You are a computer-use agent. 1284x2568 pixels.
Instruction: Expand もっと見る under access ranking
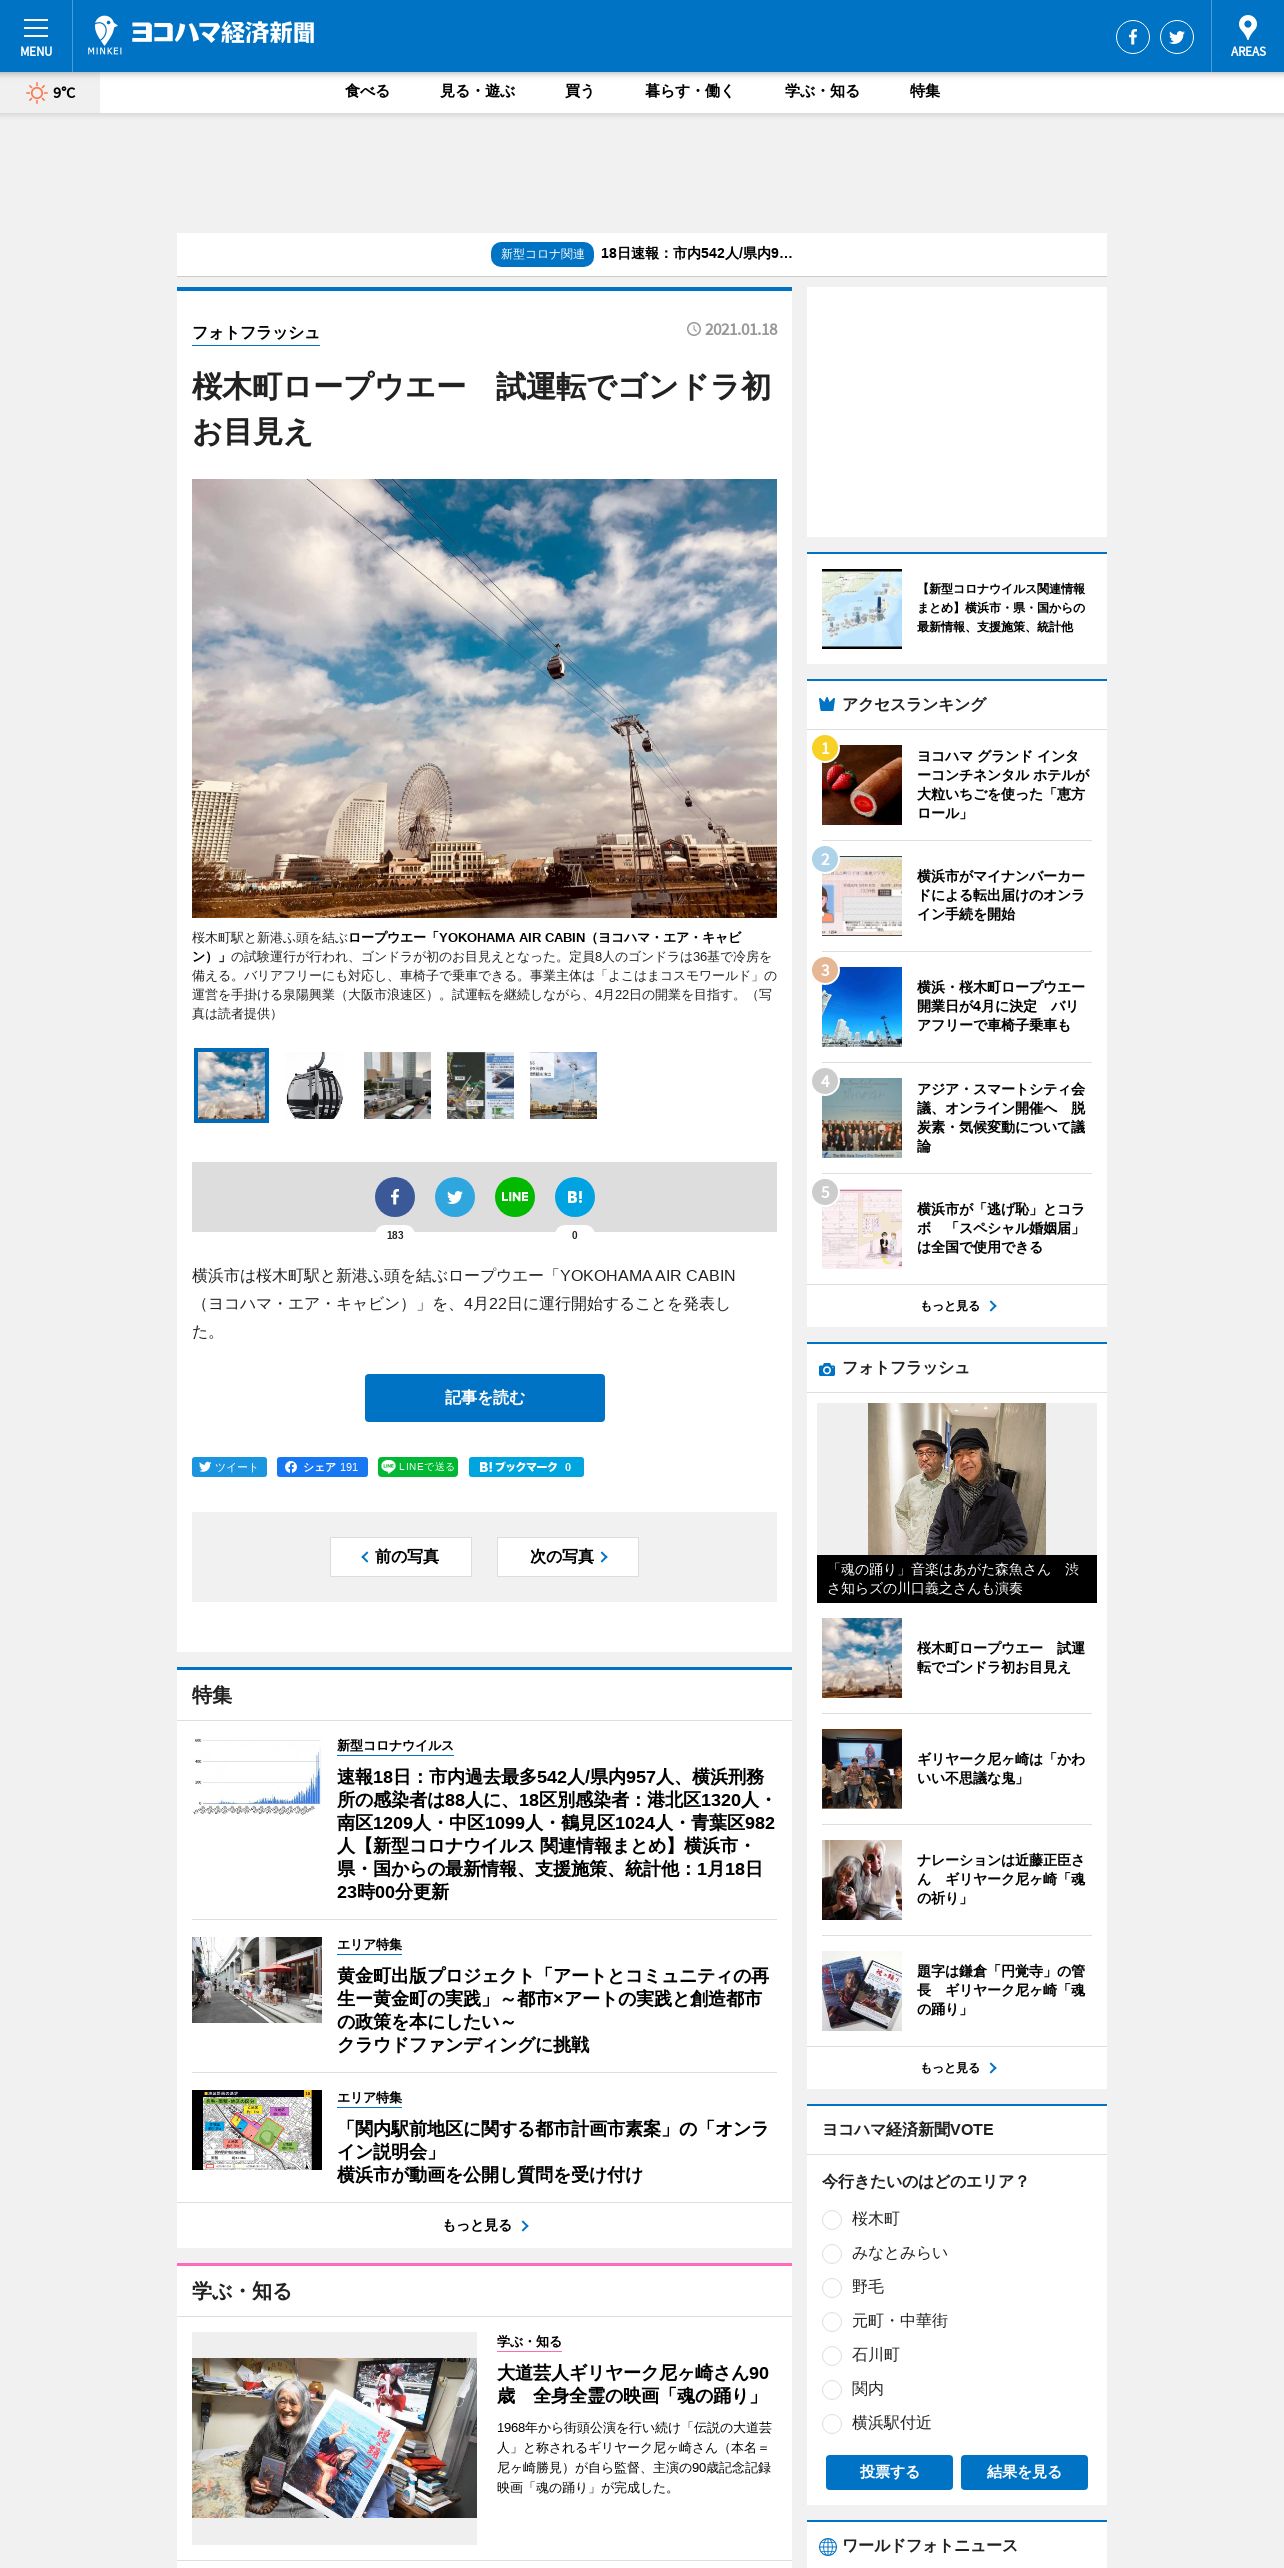coord(957,1306)
